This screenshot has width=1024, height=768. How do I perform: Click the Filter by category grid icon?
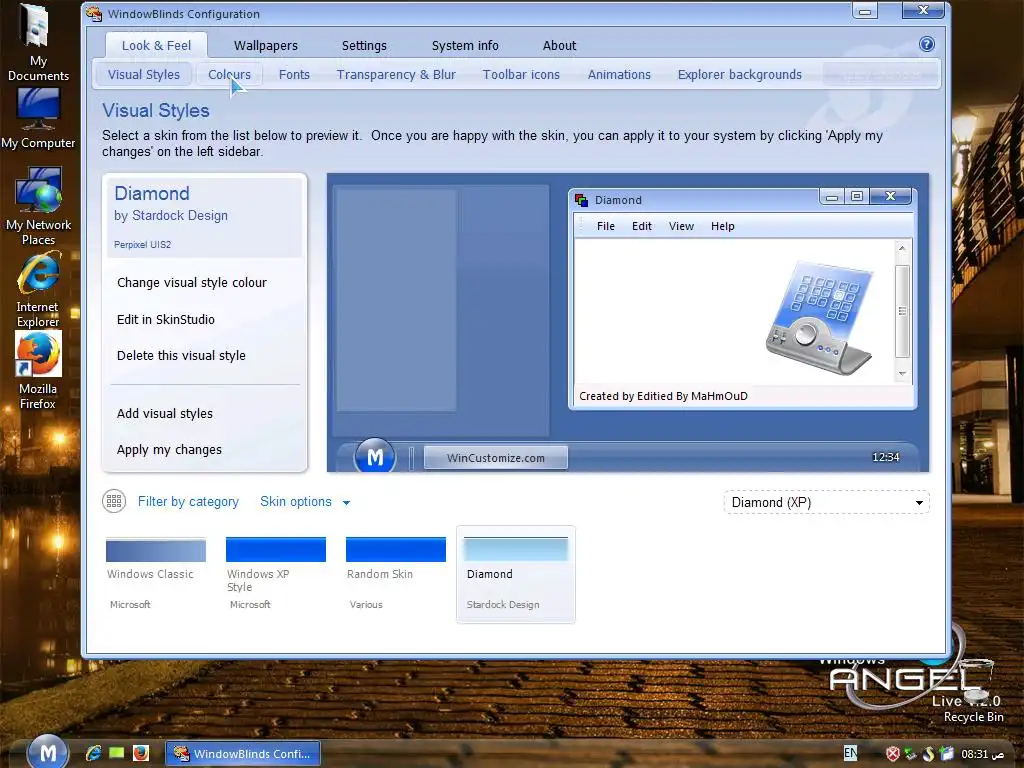[114, 502]
